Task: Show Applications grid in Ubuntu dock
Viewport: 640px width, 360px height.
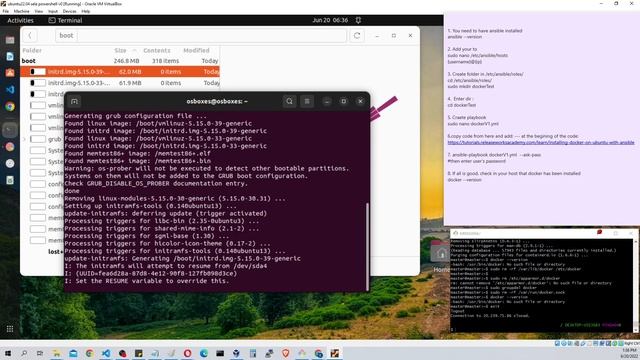Action: (10, 329)
